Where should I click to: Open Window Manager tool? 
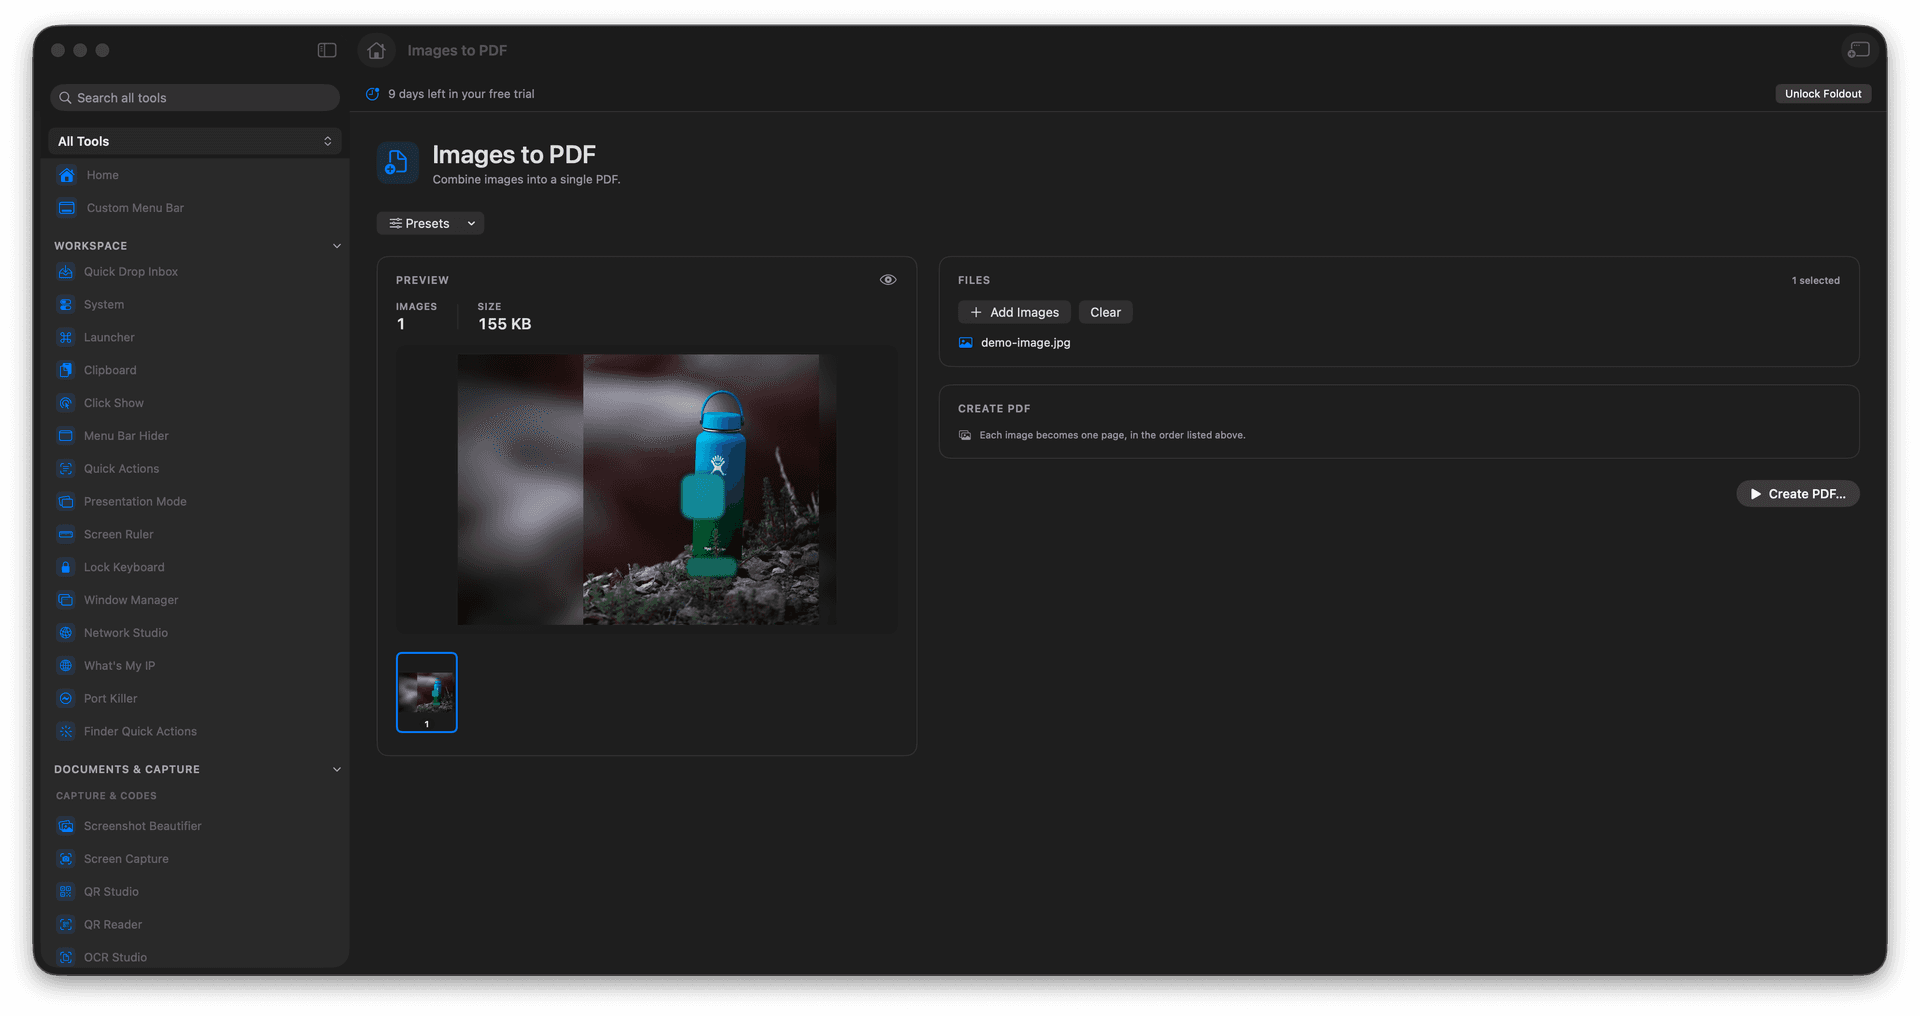coord(195,600)
